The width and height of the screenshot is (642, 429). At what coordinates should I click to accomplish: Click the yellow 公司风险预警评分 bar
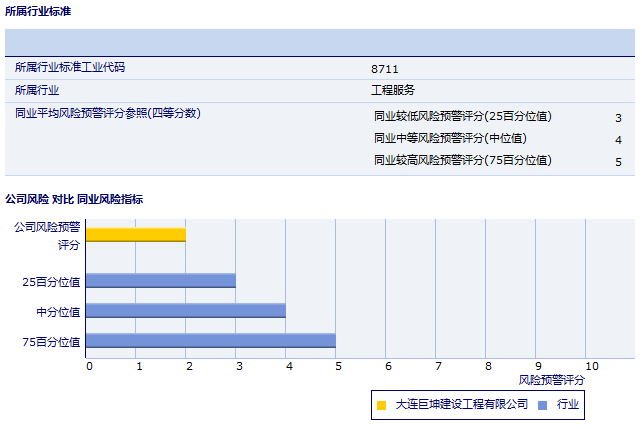(136, 235)
